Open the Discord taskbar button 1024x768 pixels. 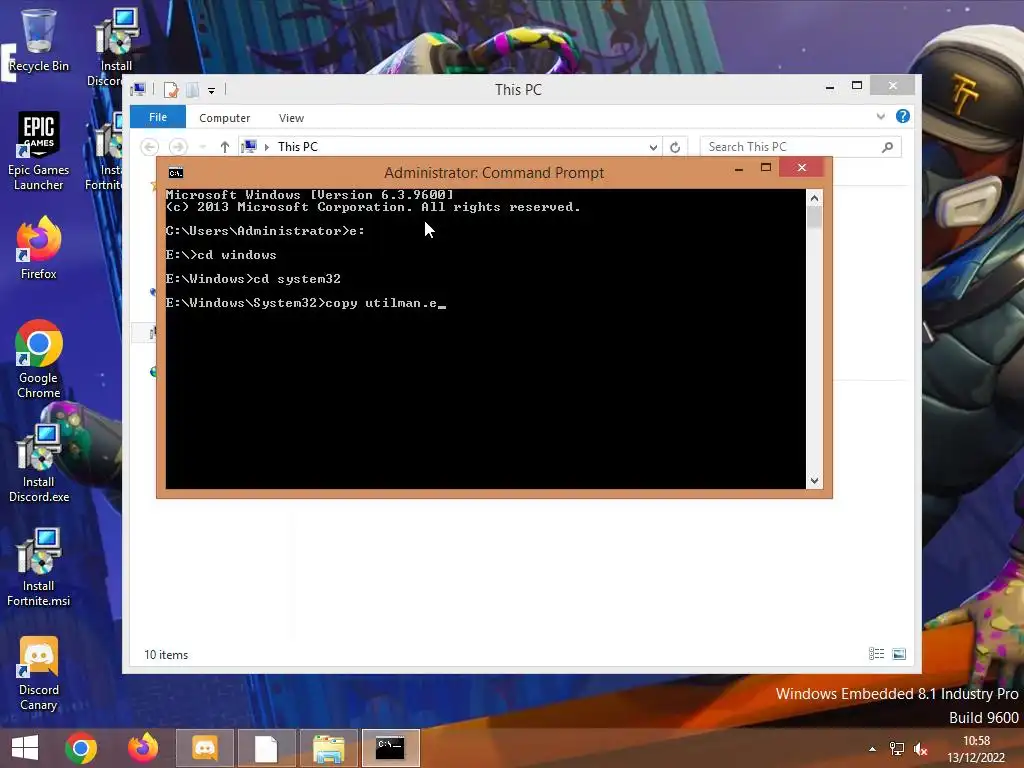(204, 748)
